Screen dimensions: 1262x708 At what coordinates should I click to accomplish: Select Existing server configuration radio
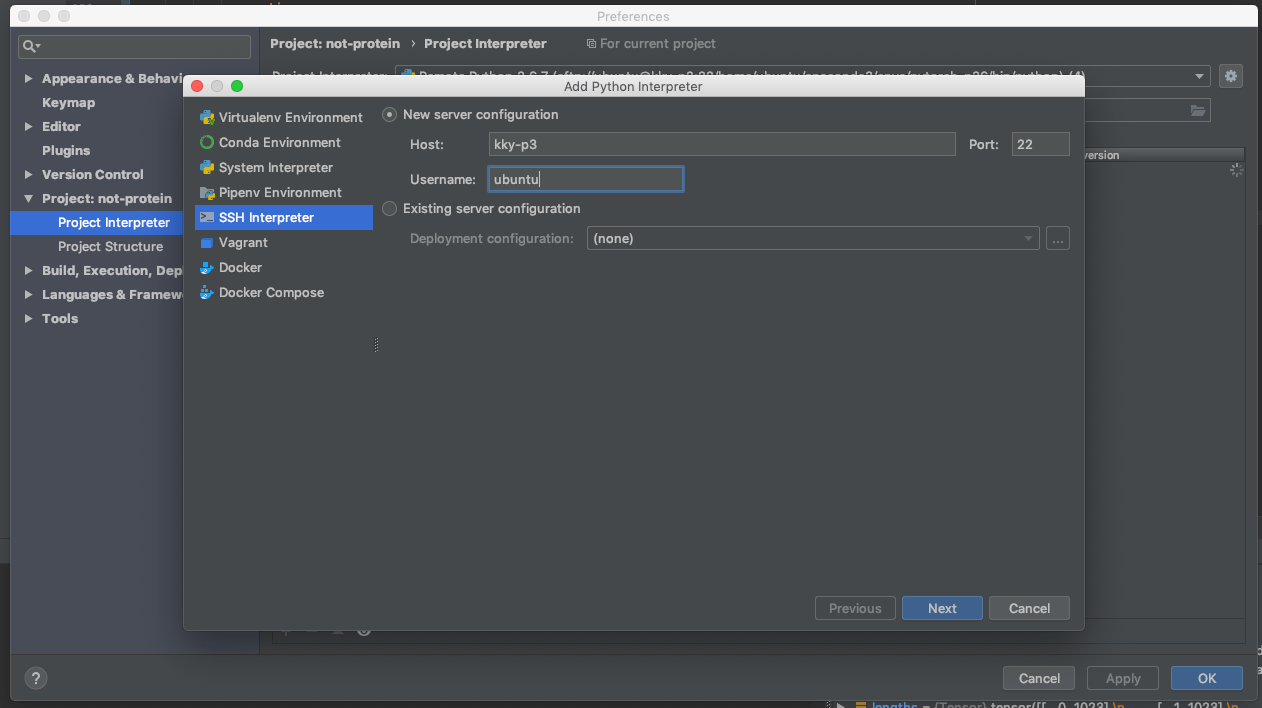click(390, 209)
